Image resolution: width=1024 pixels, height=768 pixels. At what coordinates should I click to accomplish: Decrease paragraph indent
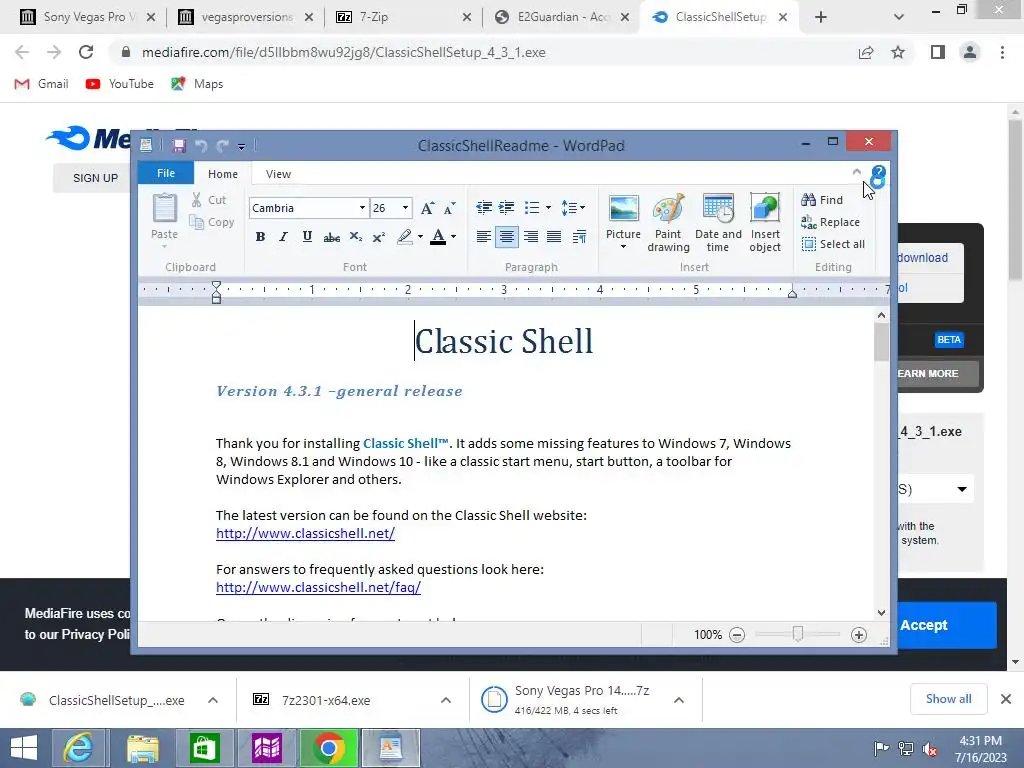[484, 208]
